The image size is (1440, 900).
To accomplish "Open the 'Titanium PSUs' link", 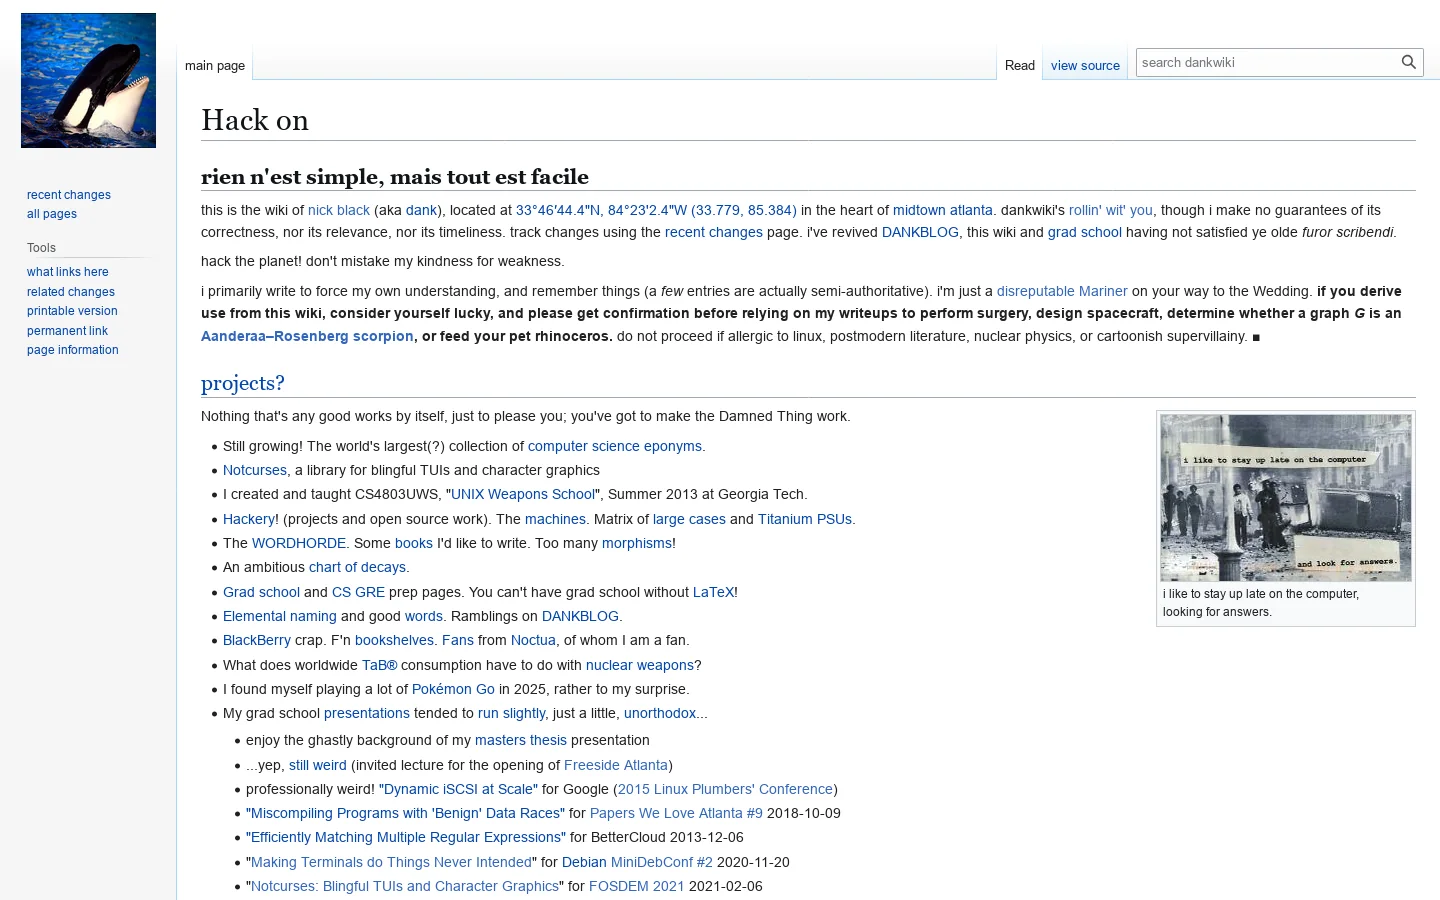I will pos(805,519).
